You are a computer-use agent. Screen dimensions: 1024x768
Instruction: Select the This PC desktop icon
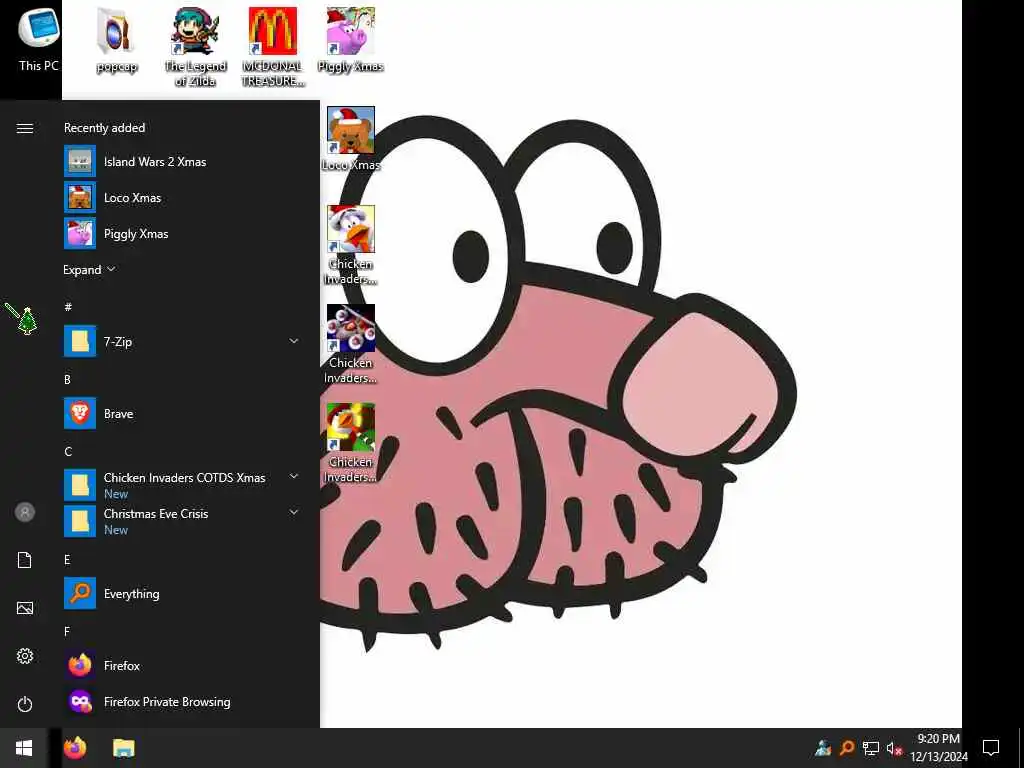click(39, 39)
